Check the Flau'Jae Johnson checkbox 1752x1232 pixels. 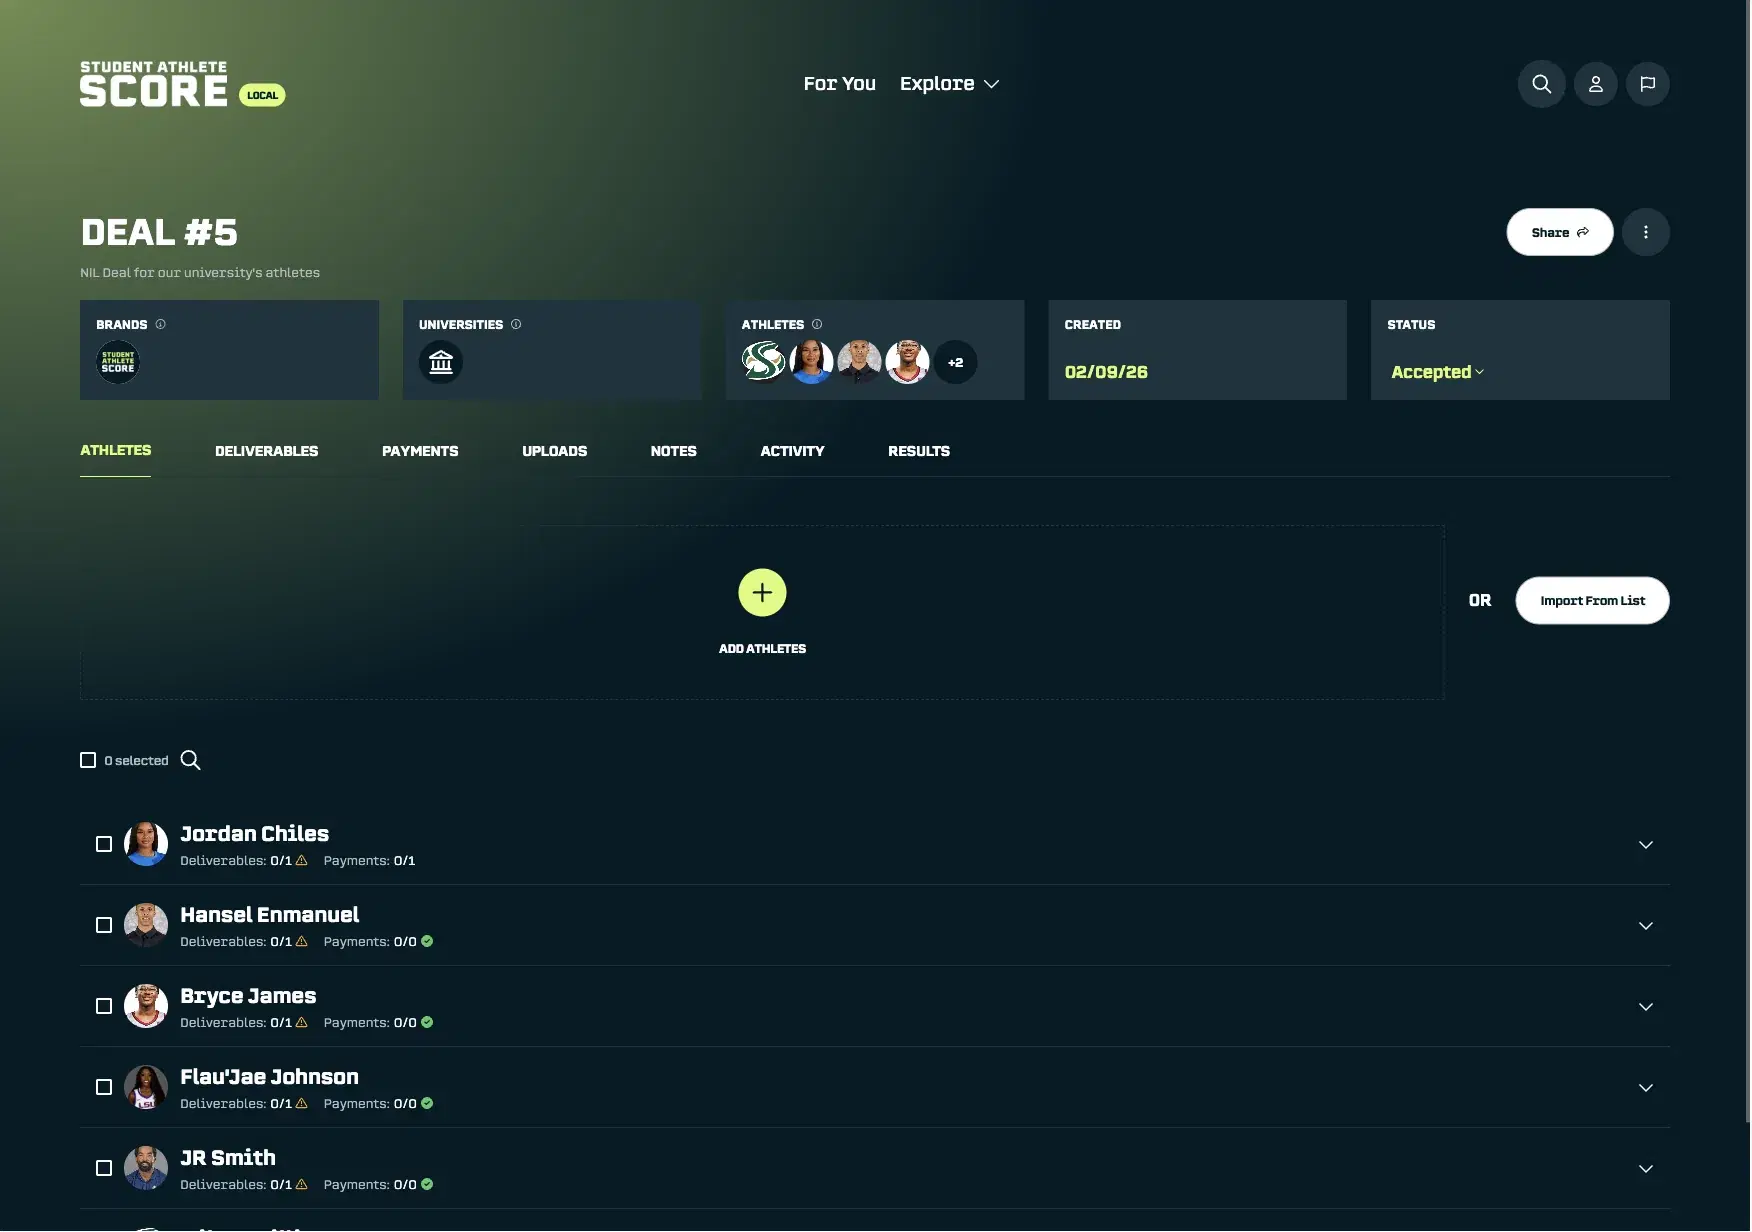pyautogui.click(x=104, y=1087)
